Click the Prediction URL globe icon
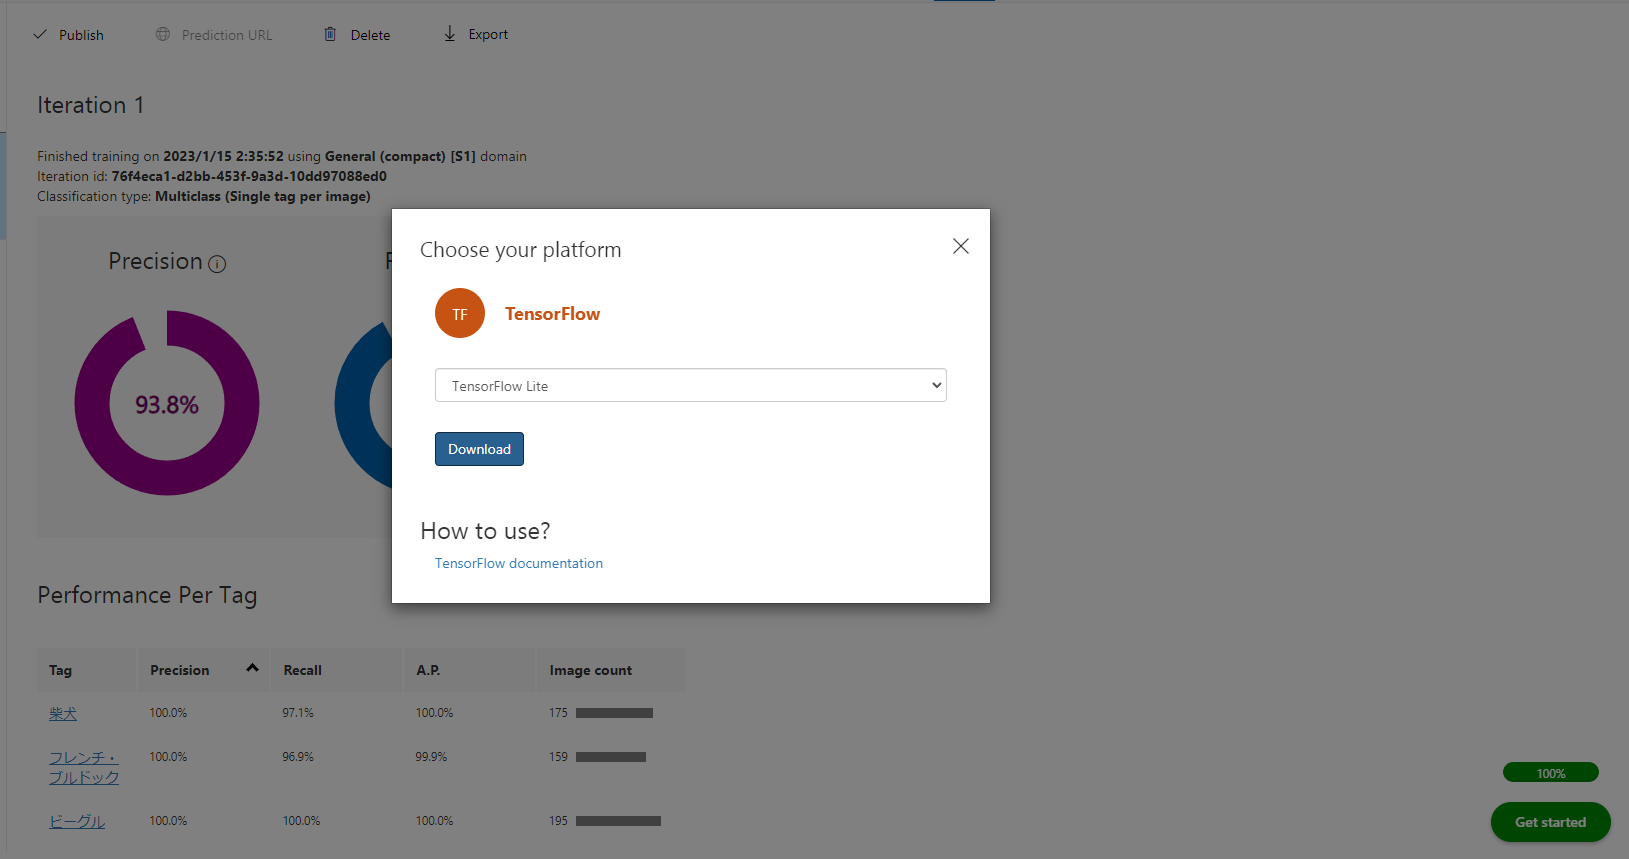The height and width of the screenshot is (859, 1629). pyautogui.click(x=163, y=34)
